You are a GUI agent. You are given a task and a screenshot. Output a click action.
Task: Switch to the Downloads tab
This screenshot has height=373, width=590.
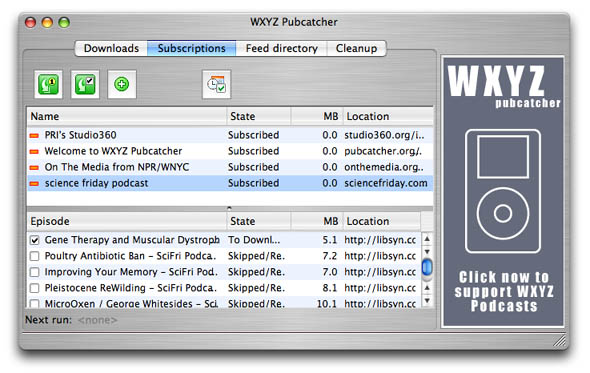click(x=111, y=49)
